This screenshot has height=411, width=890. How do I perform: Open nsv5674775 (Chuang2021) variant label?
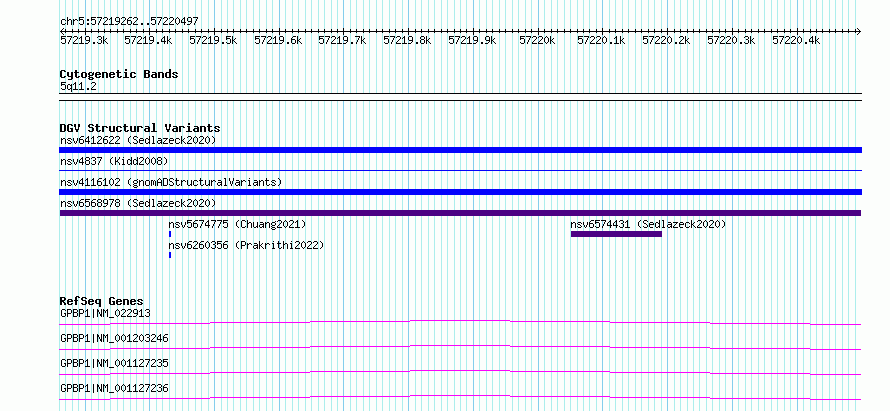[237, 224]
